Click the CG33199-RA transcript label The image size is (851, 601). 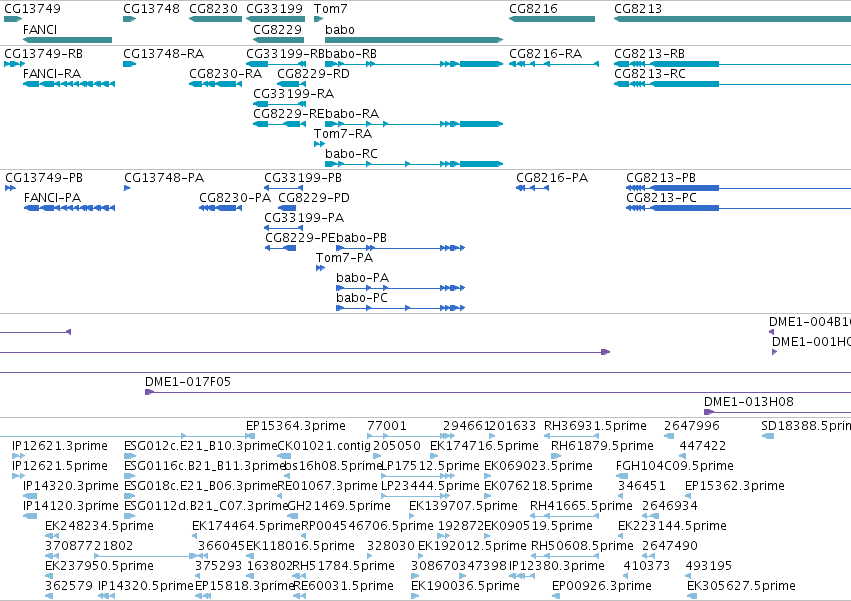coord(293,93)
